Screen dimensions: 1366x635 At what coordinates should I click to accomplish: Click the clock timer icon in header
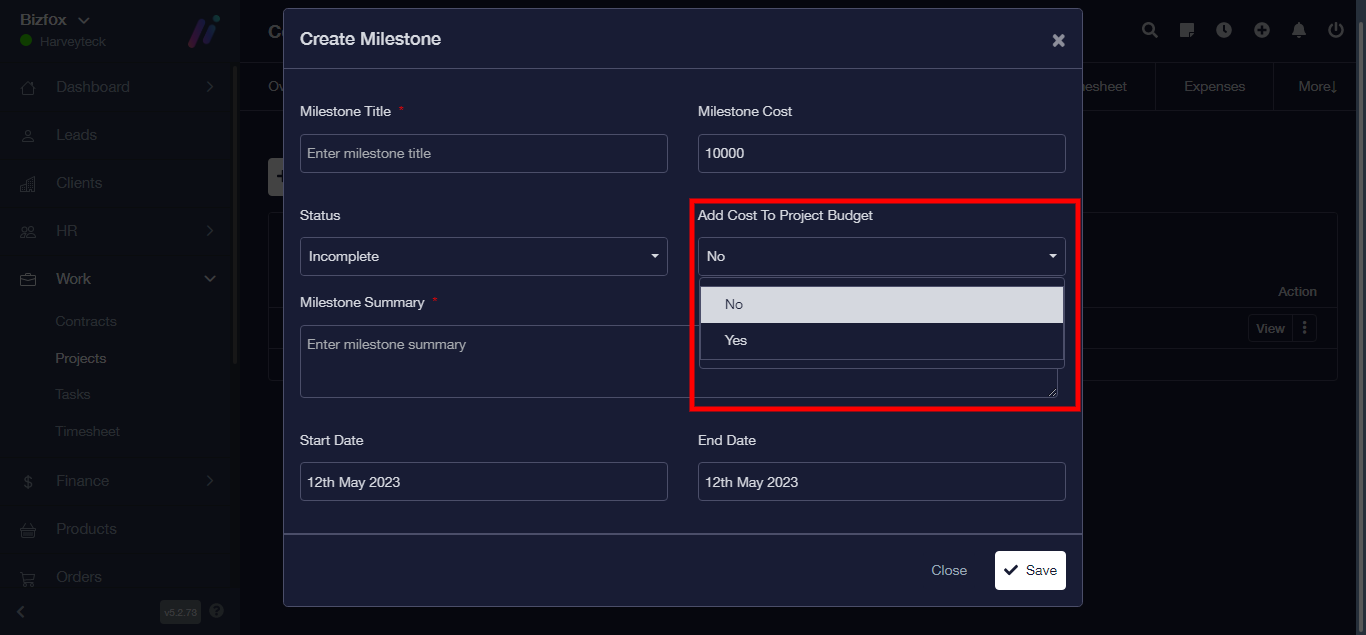(x=1224, y=31)
